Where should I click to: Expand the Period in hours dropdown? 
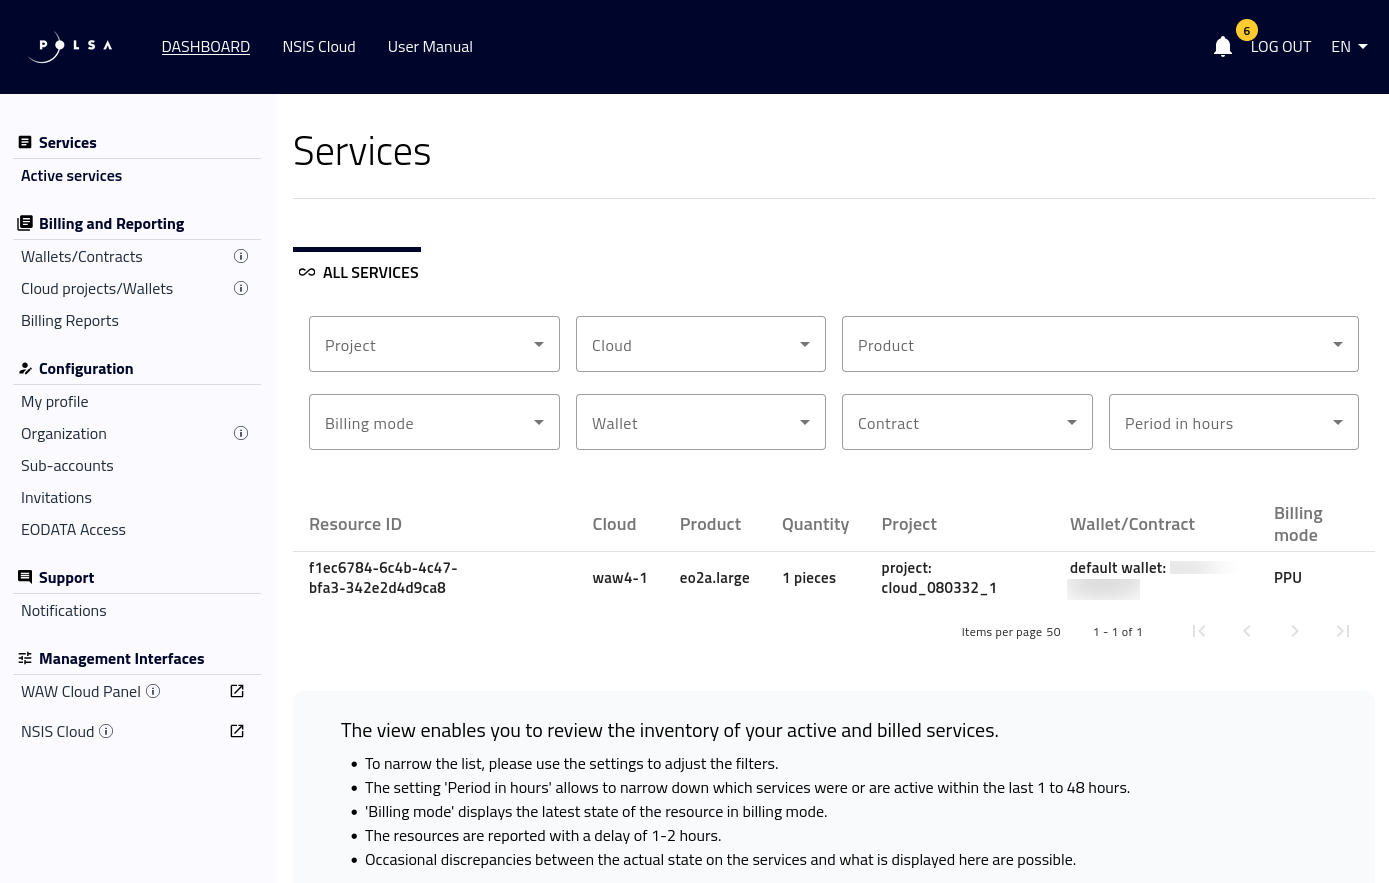coord(1233,422)
